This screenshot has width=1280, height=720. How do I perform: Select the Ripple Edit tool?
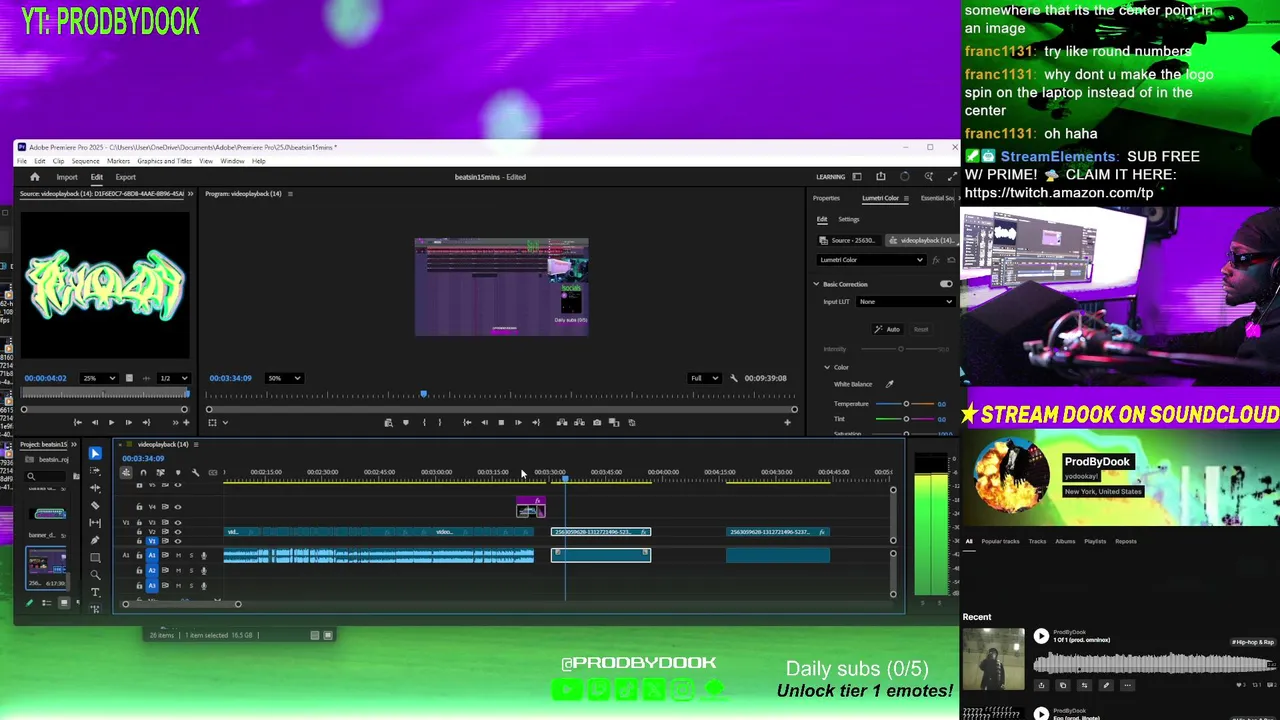click(x=95, y=488)
